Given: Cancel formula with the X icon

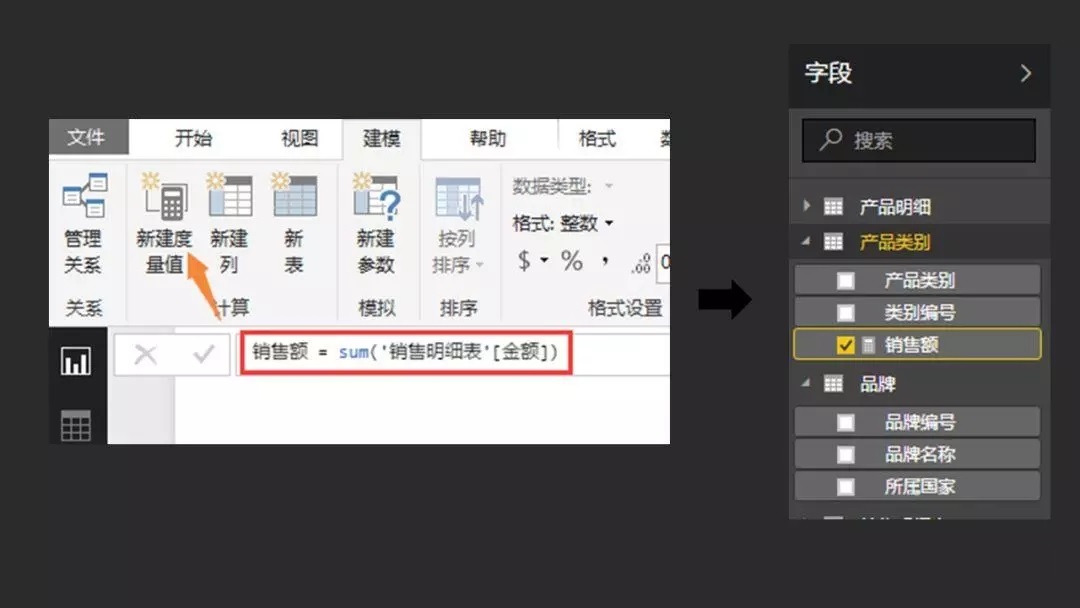Looking at the screenshot, I should [145, 355].
